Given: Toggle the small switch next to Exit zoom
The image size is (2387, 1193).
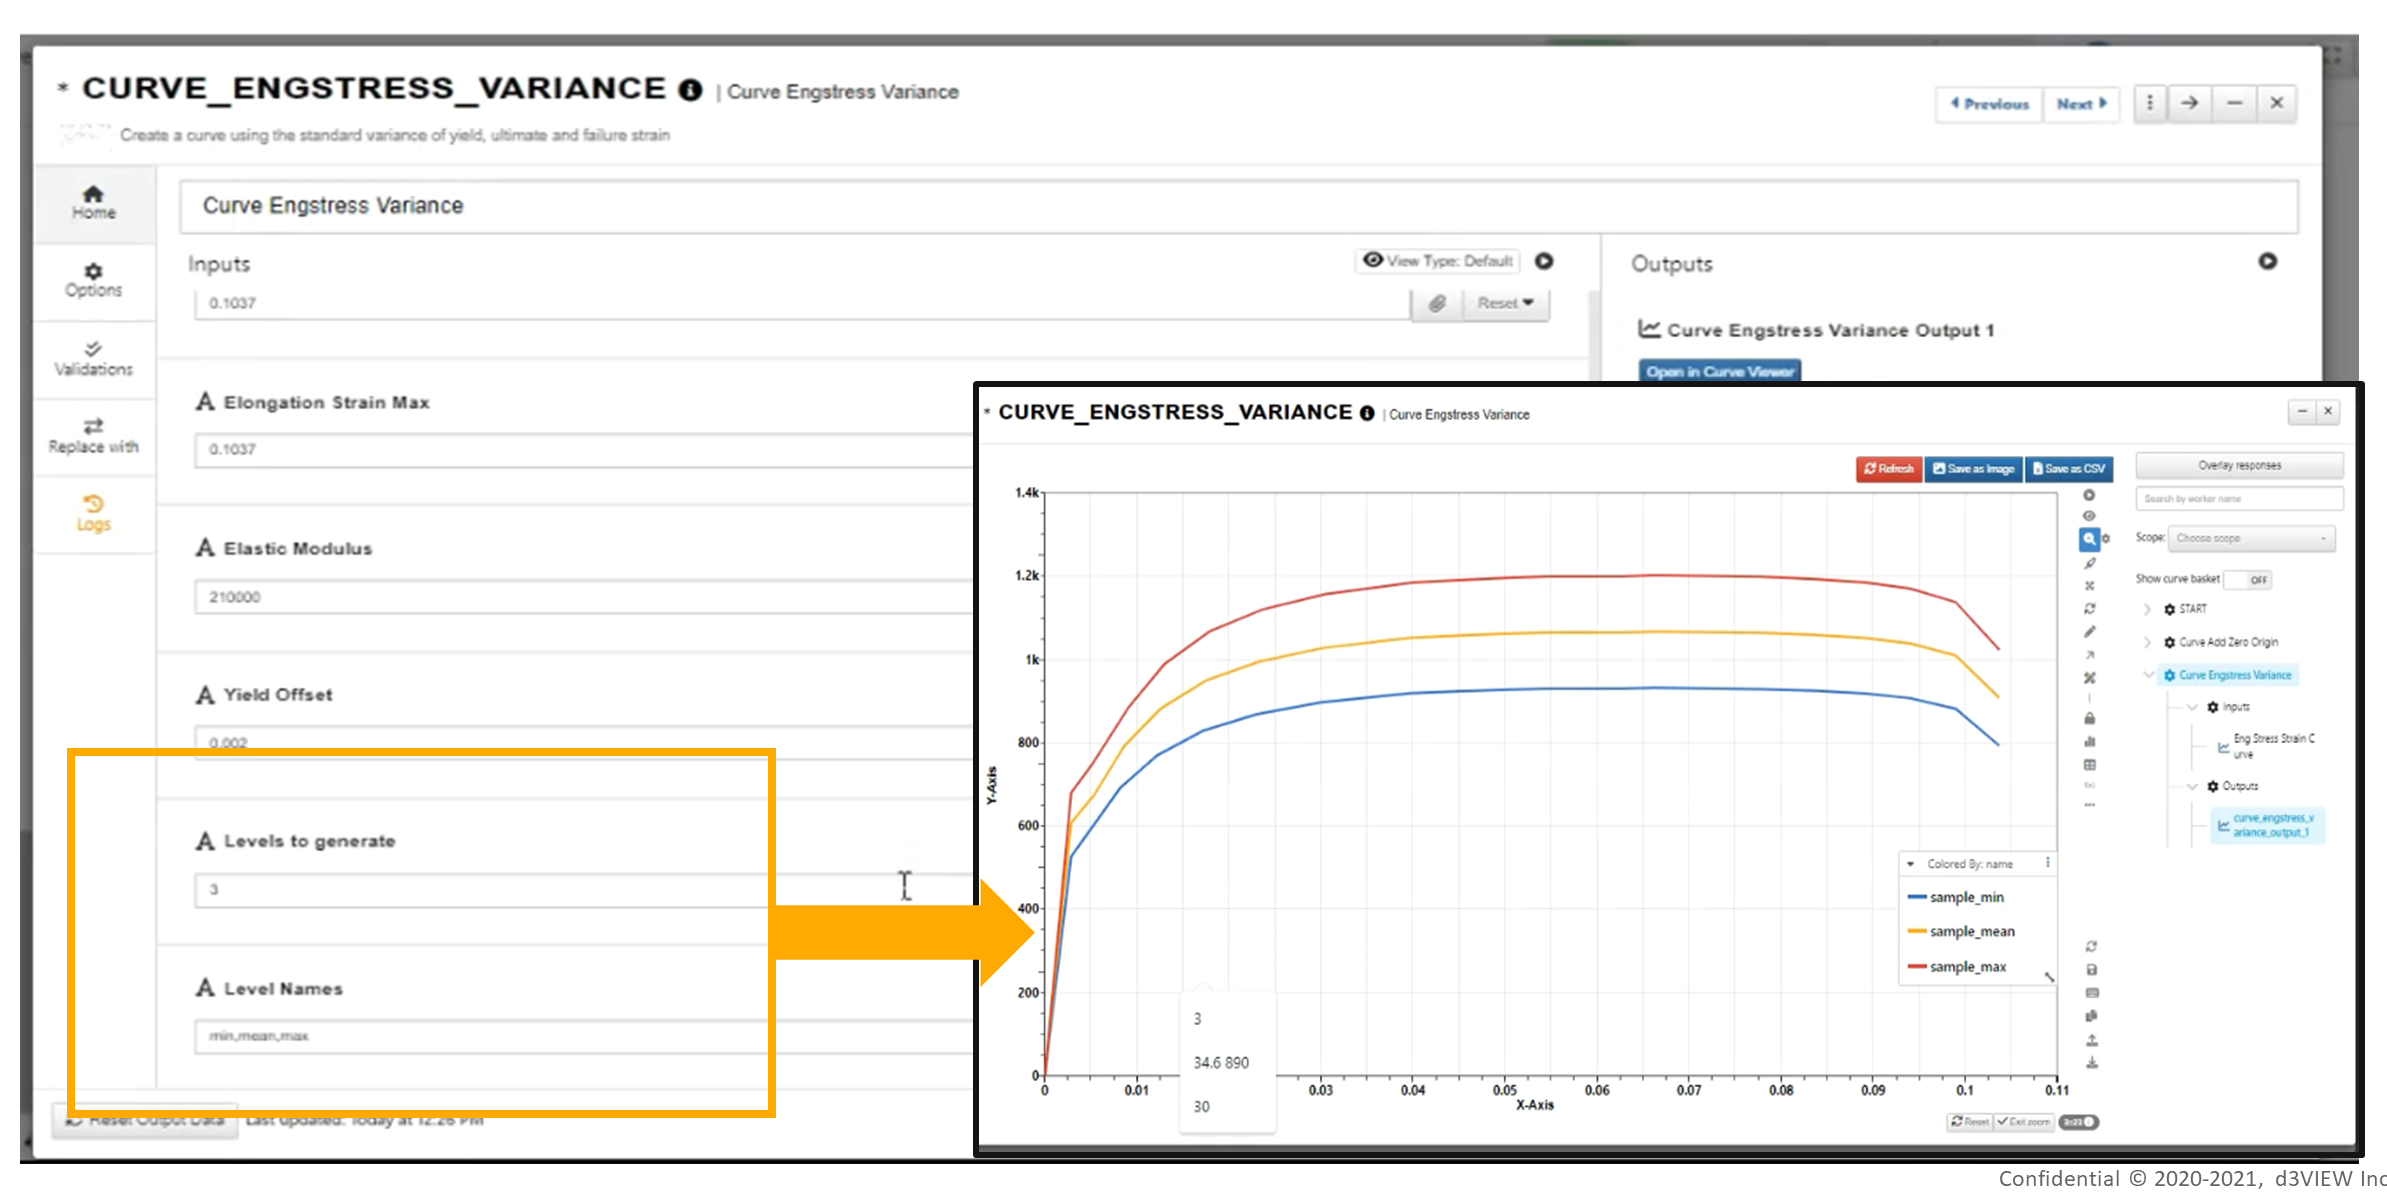Looking at the screenshot, I should point(2079,1122).
